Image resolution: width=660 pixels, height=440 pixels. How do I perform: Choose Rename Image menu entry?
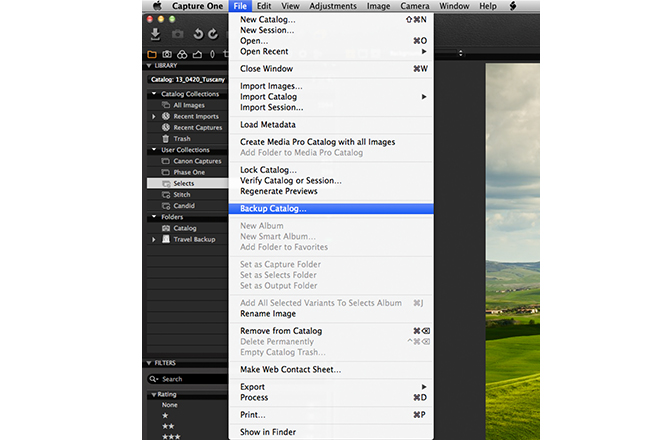(331, 314)
